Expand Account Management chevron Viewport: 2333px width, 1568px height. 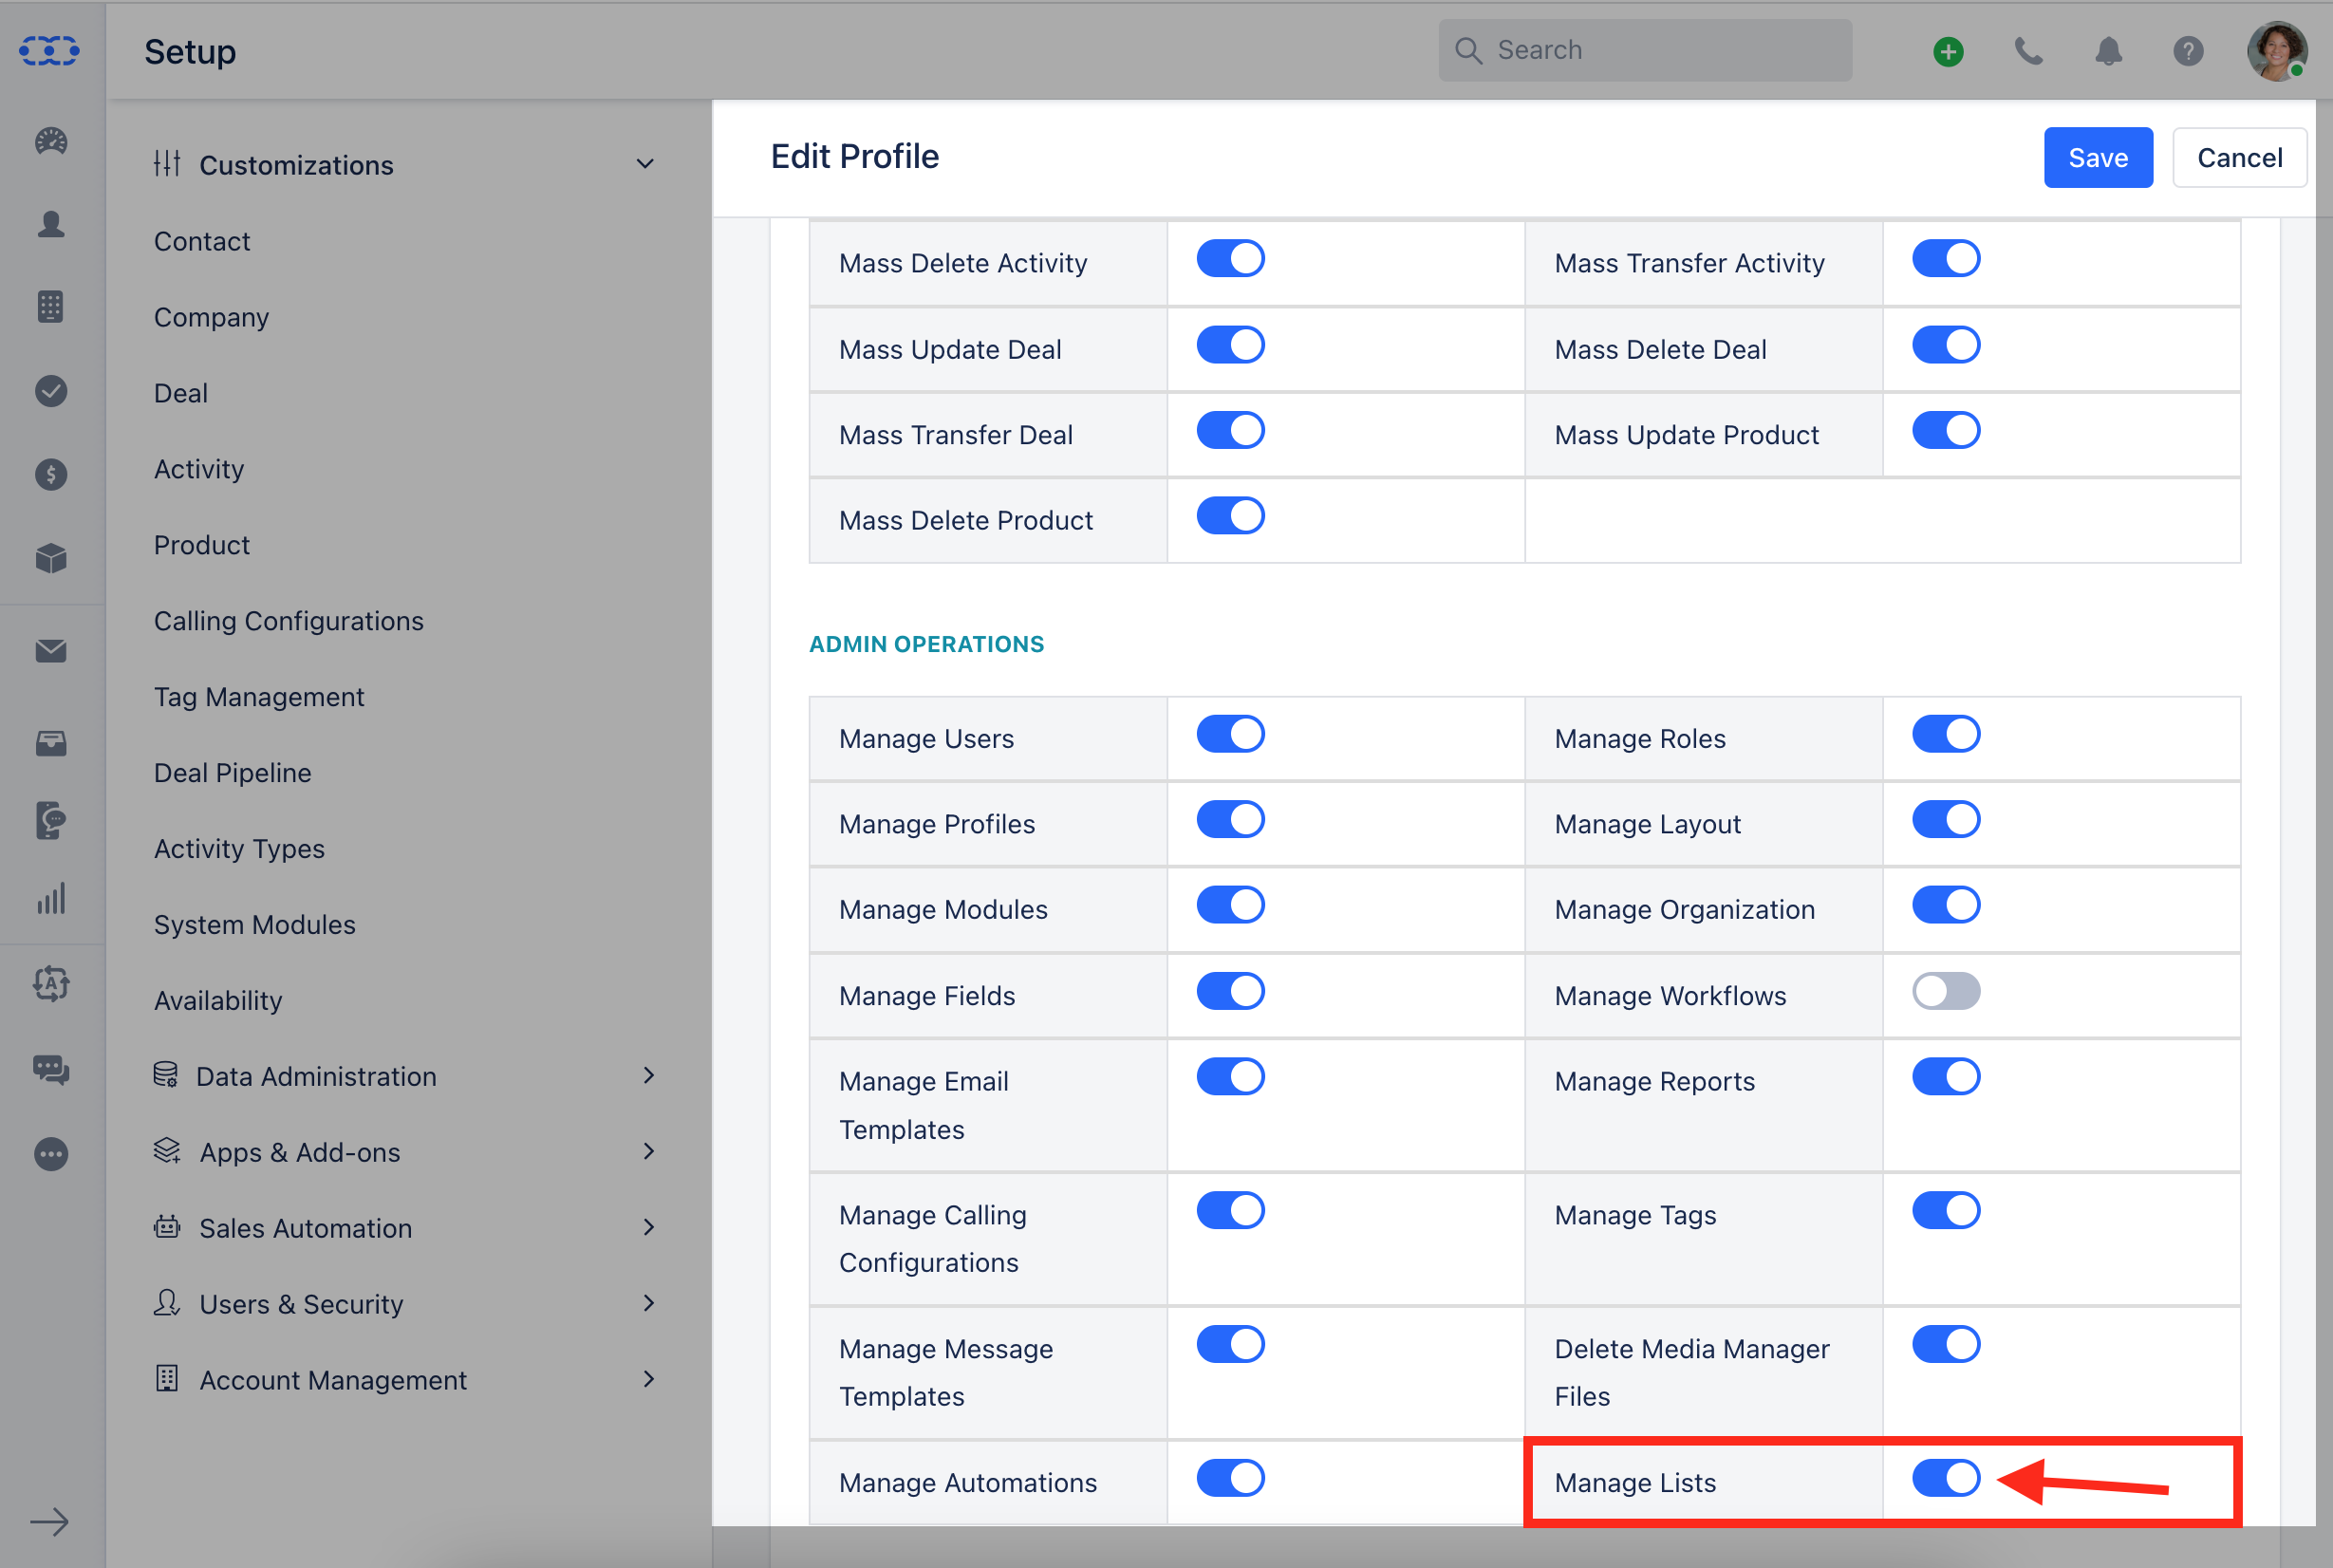pyautogui.click(x=649, y=1379)
